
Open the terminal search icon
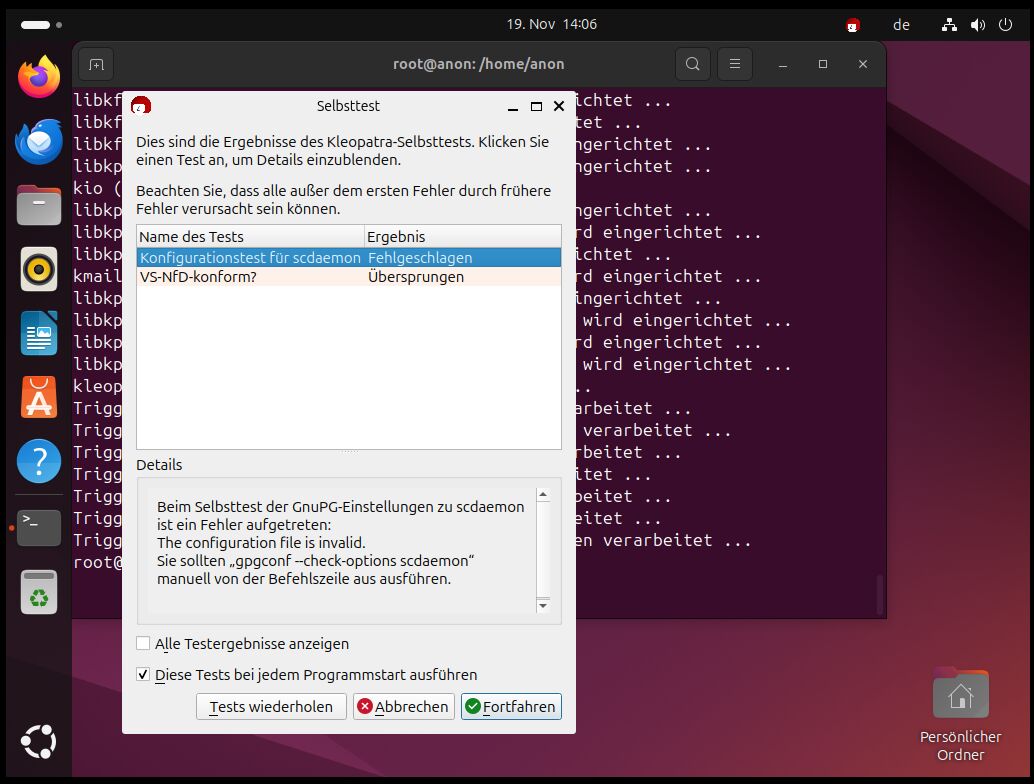(692, 64)
